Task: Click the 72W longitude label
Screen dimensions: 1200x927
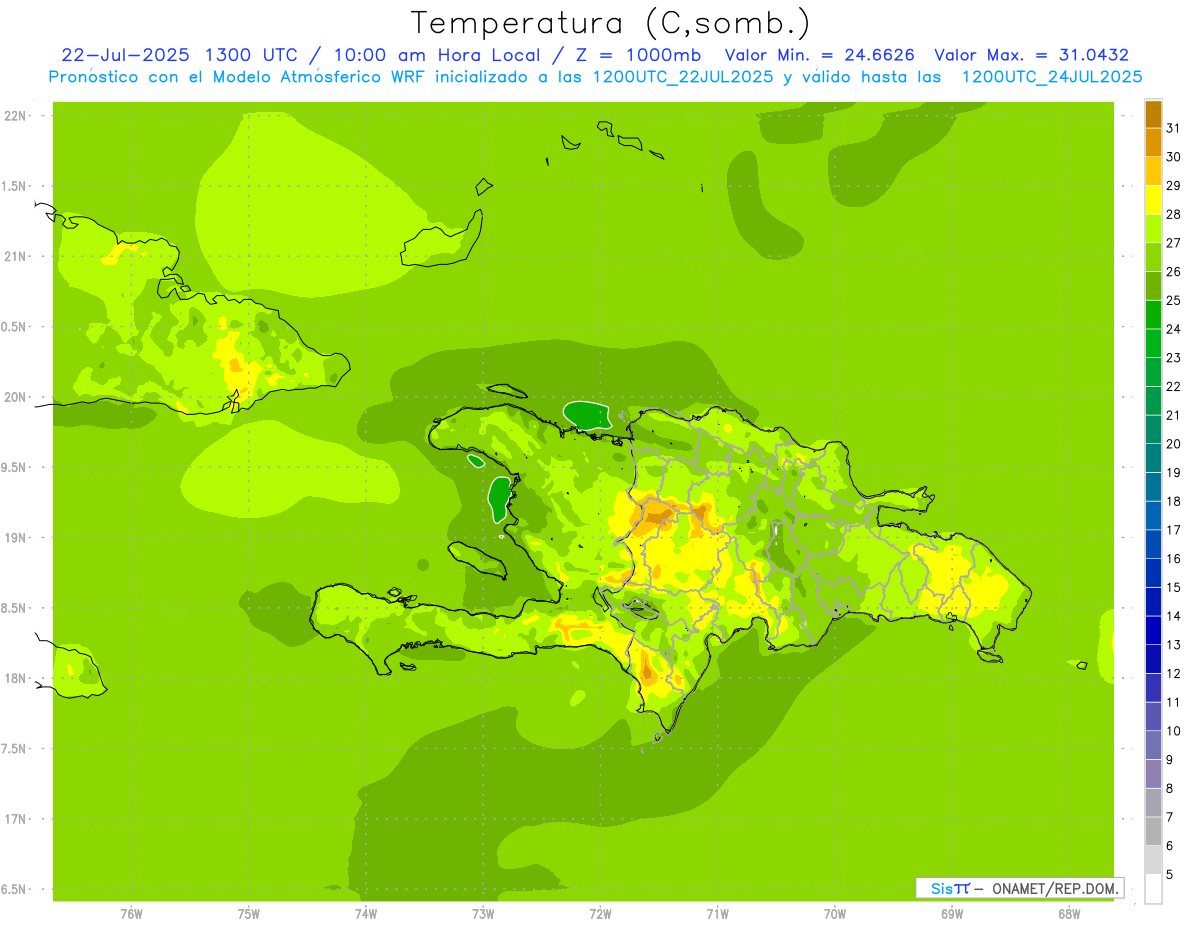Action: click(600, 914)
